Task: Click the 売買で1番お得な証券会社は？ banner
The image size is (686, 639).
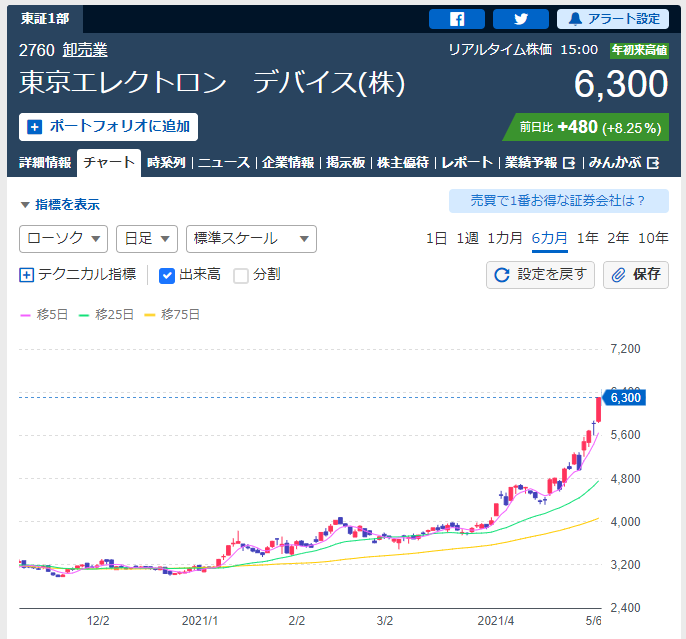Action: point(559,201)
